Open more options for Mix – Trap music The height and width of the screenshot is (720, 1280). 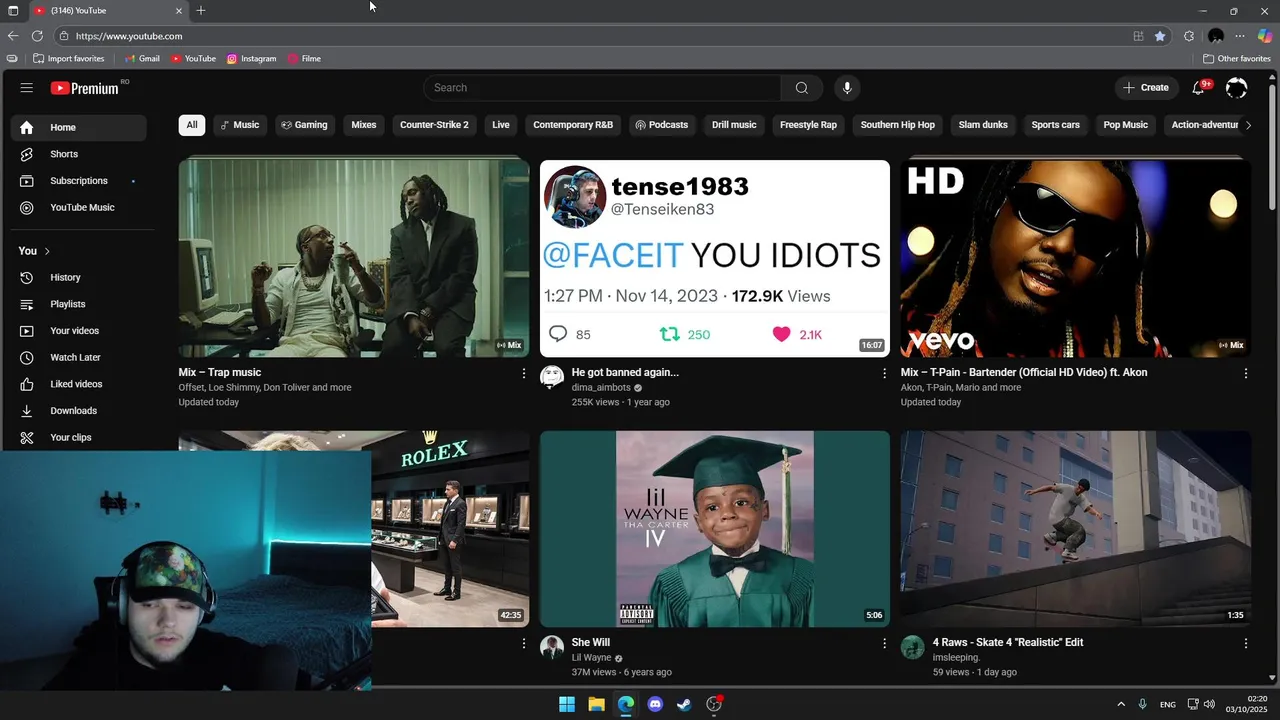click(x=523, y=373)
